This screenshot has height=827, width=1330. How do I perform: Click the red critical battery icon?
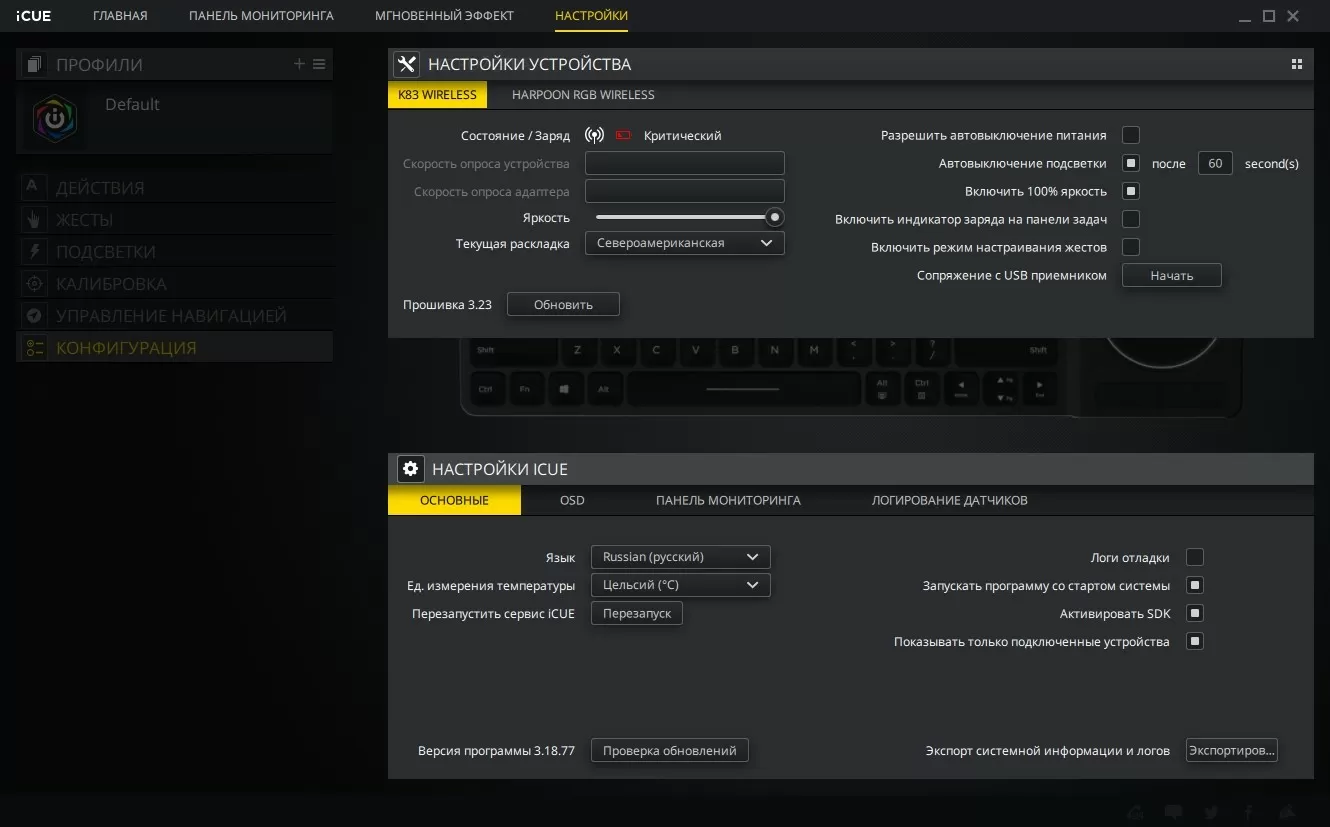coord(624,135)
